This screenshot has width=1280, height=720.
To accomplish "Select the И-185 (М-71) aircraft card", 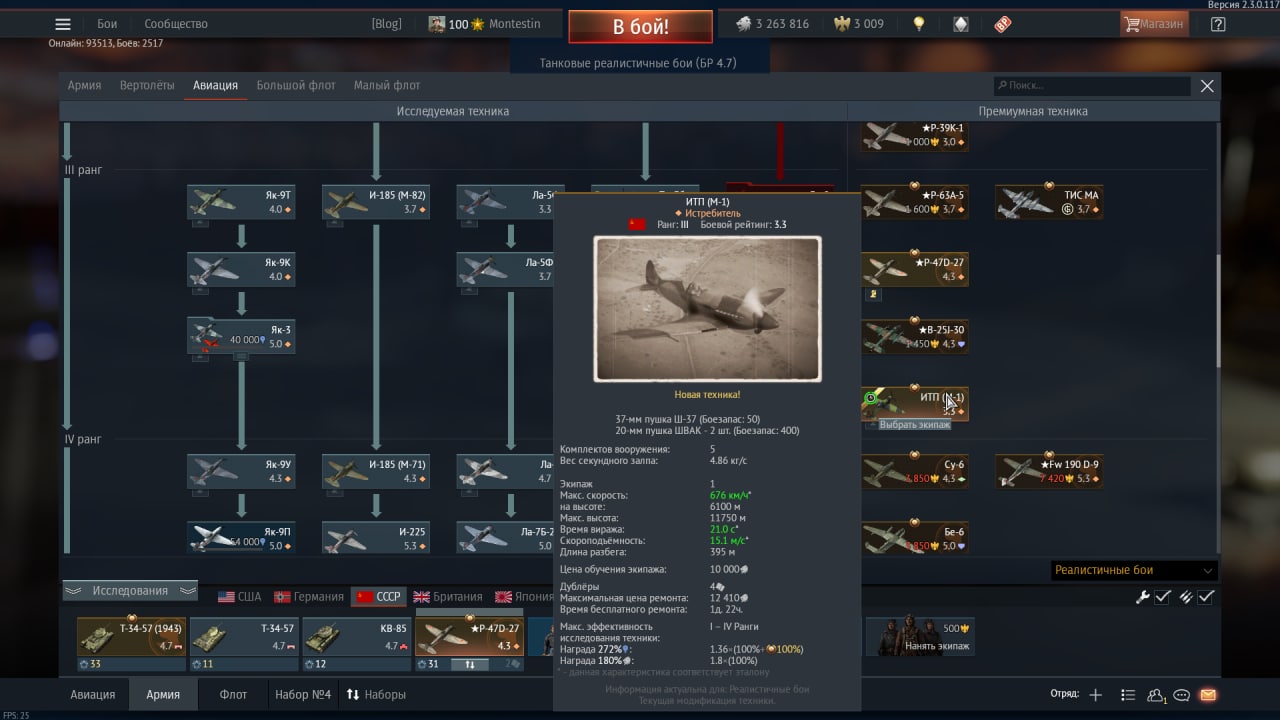I will (376, 471).
